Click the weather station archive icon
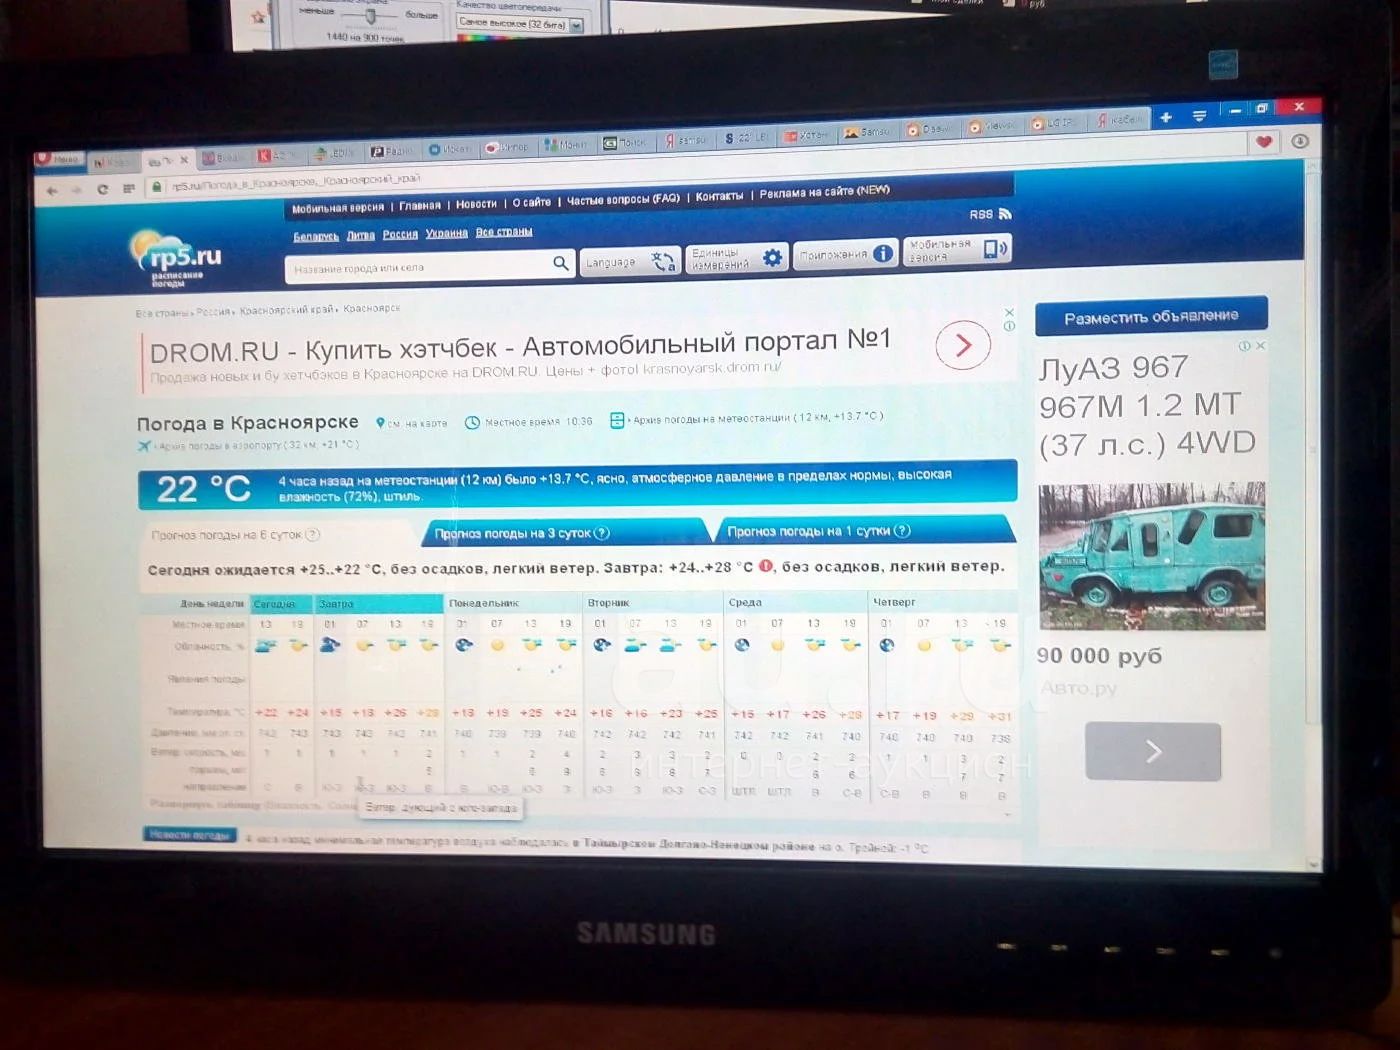This screenshot has height=1050, width=1400. 617,420
